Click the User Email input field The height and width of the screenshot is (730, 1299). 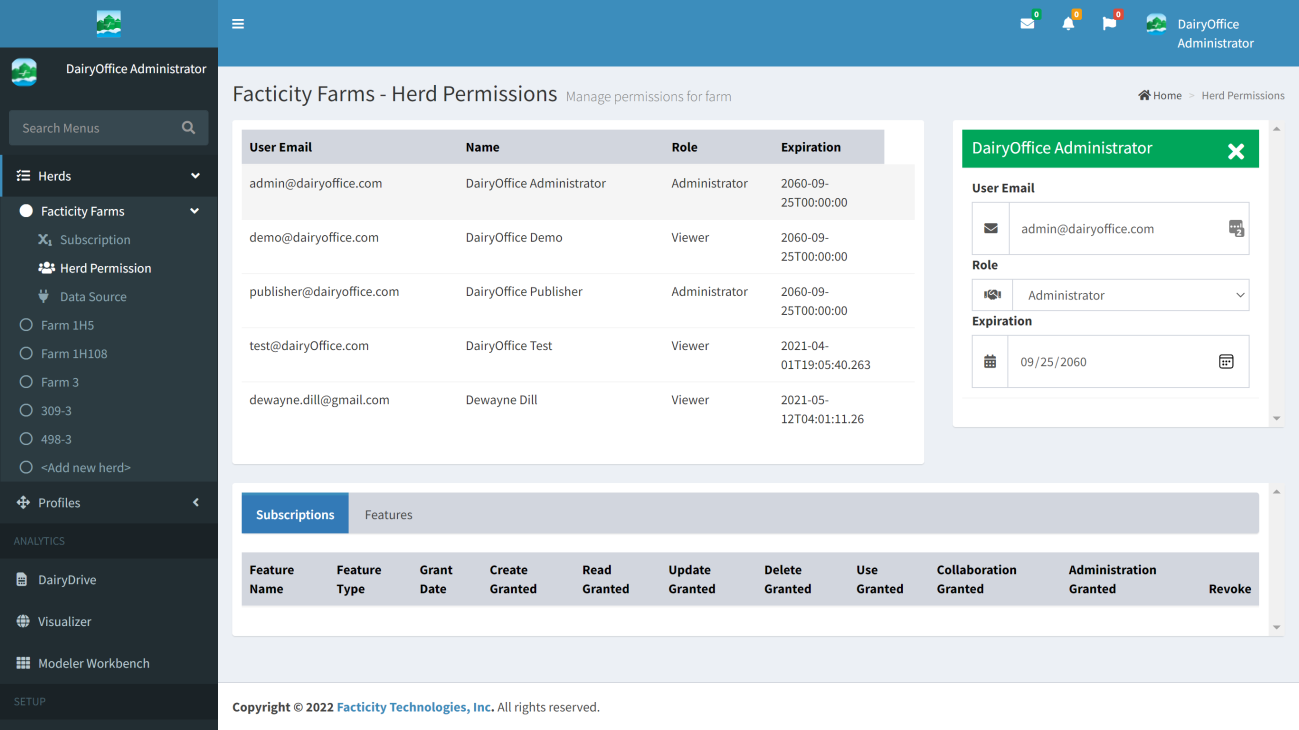1120,229
